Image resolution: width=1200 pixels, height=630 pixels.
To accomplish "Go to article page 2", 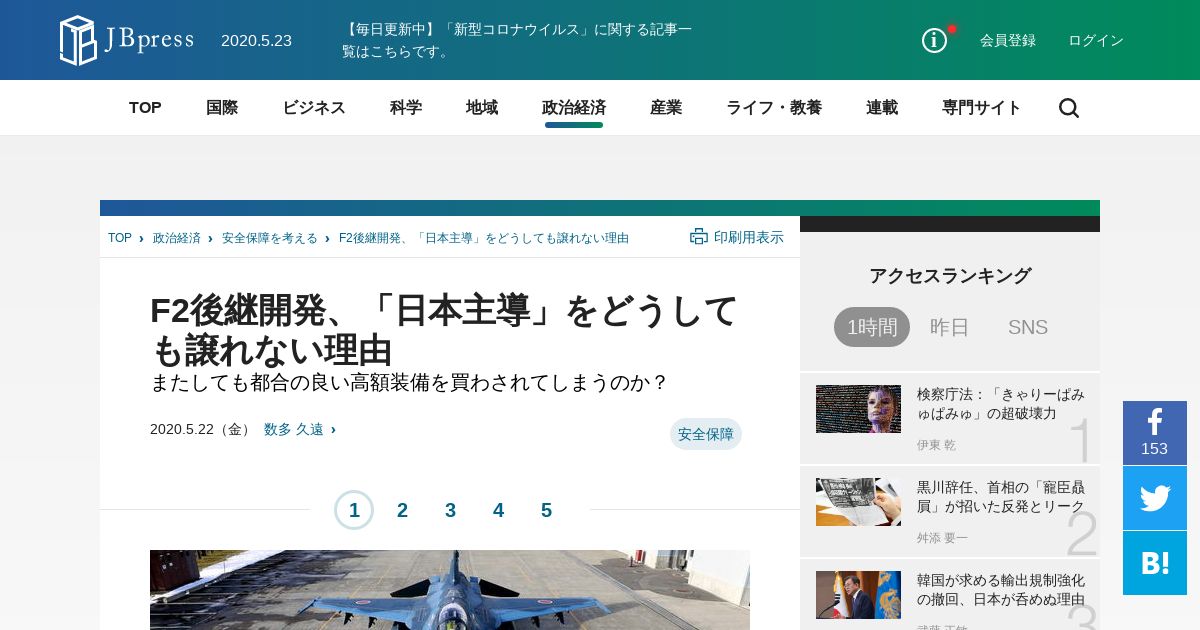I will (x=402, y=510).
